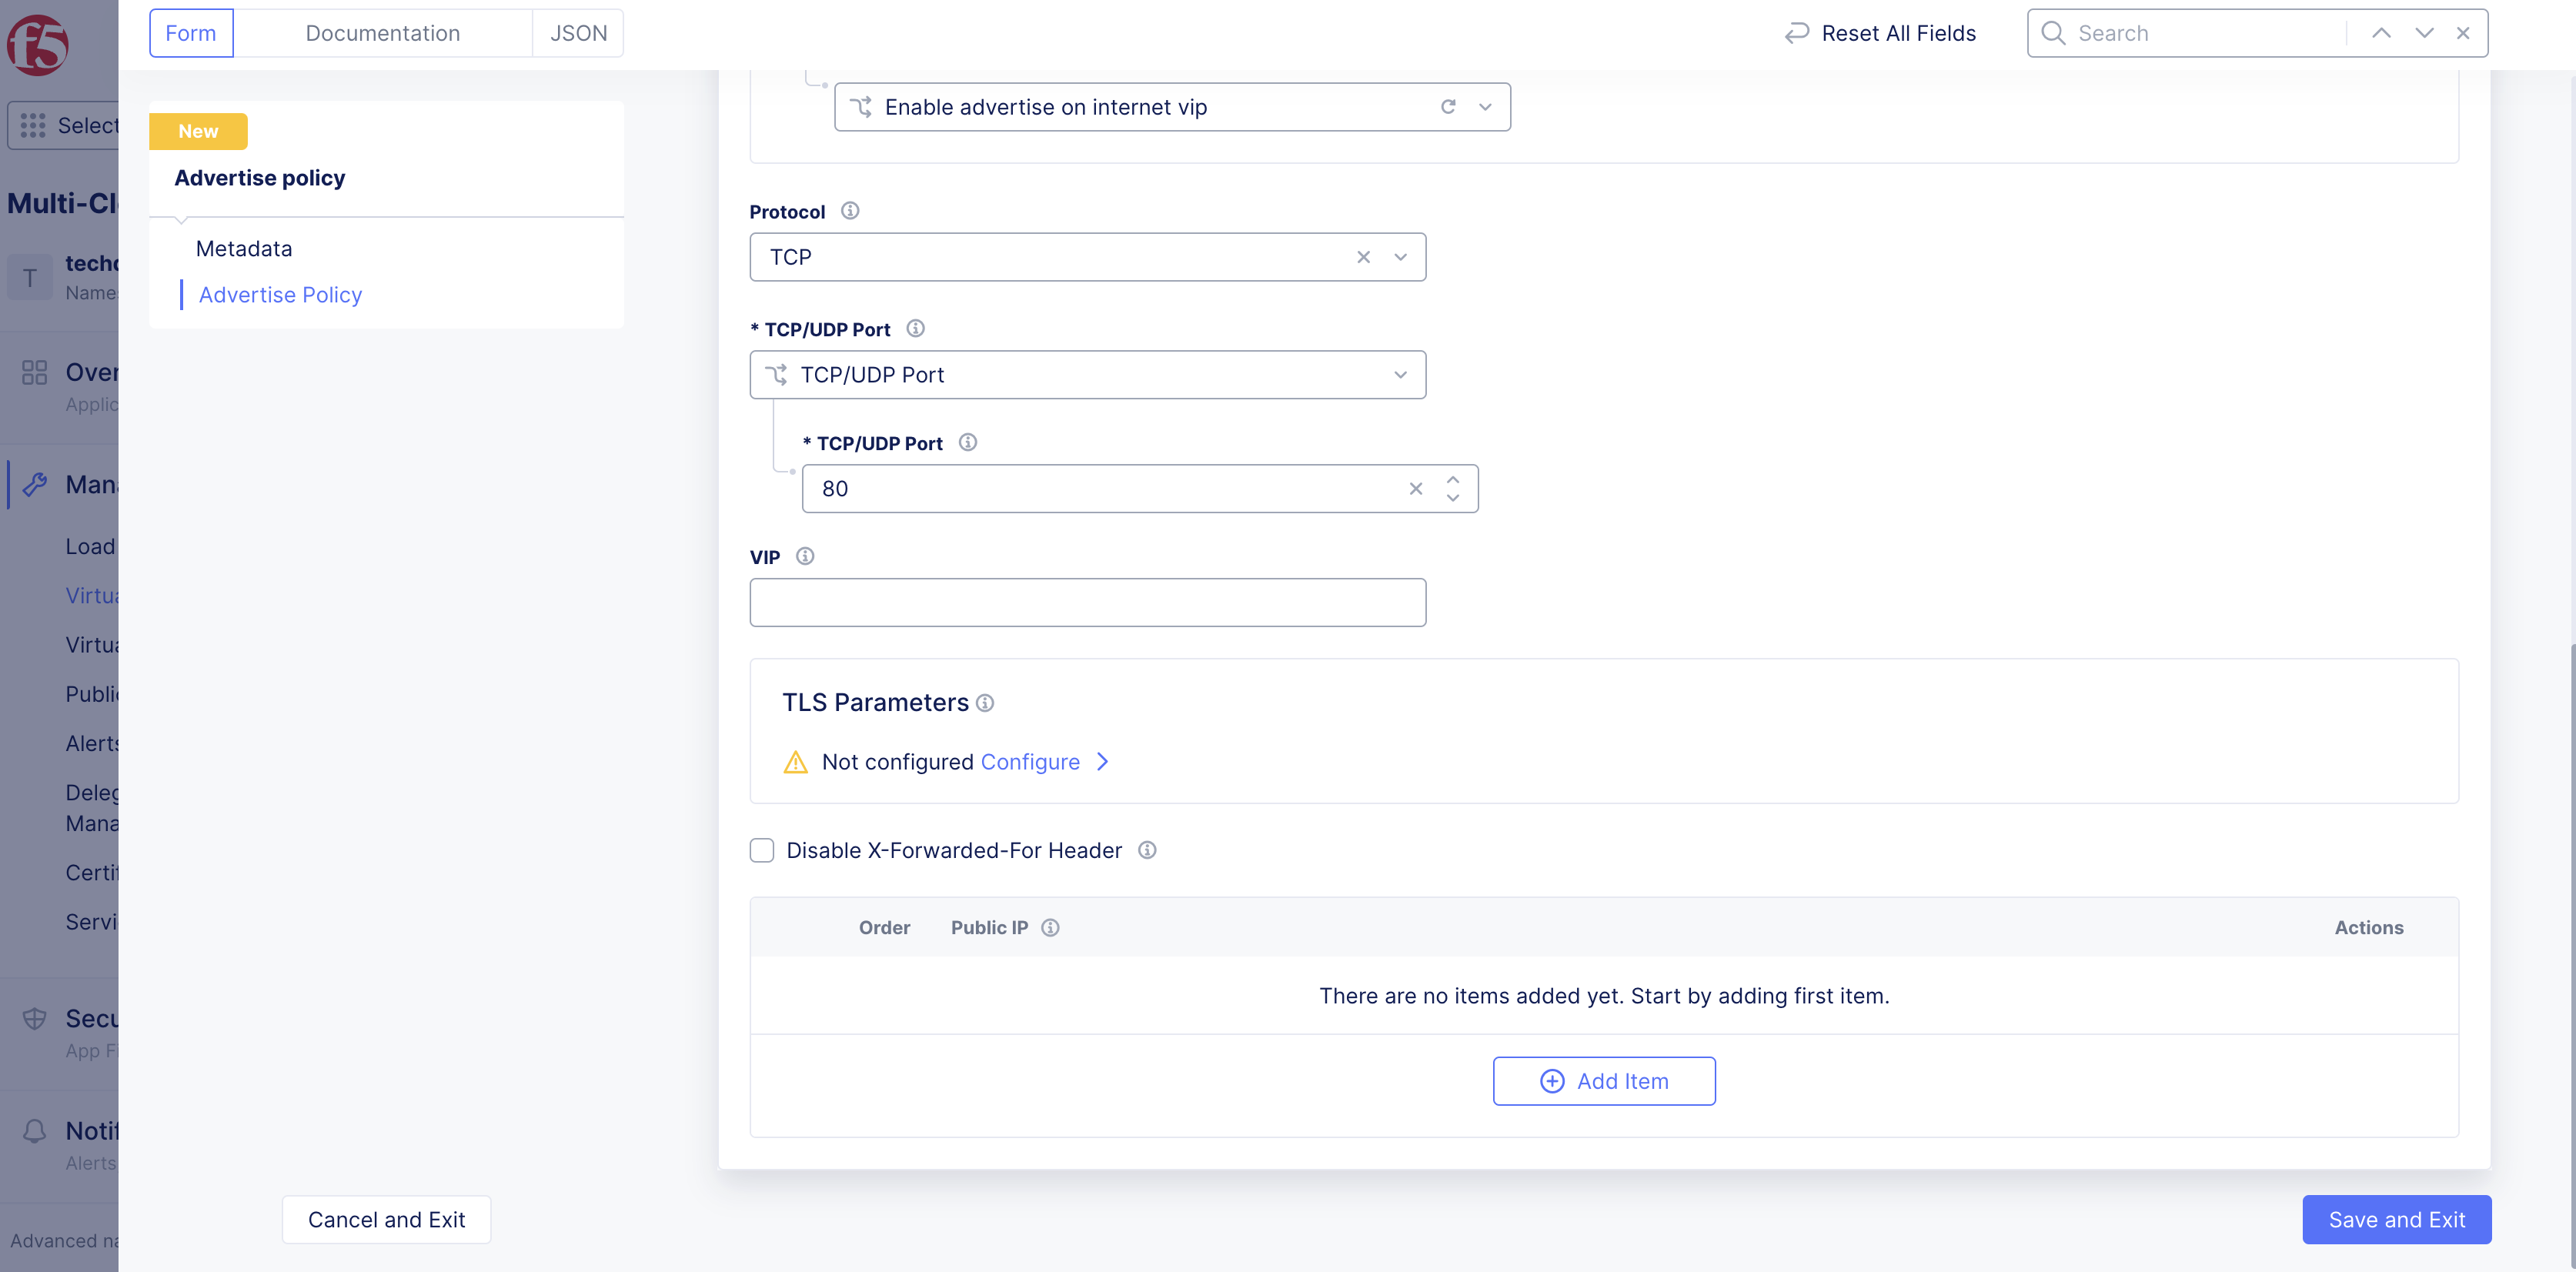The image size is (2576, 1272).
Task: Clear the TCP protocol selection
Action: click(x=1363, y=257)
